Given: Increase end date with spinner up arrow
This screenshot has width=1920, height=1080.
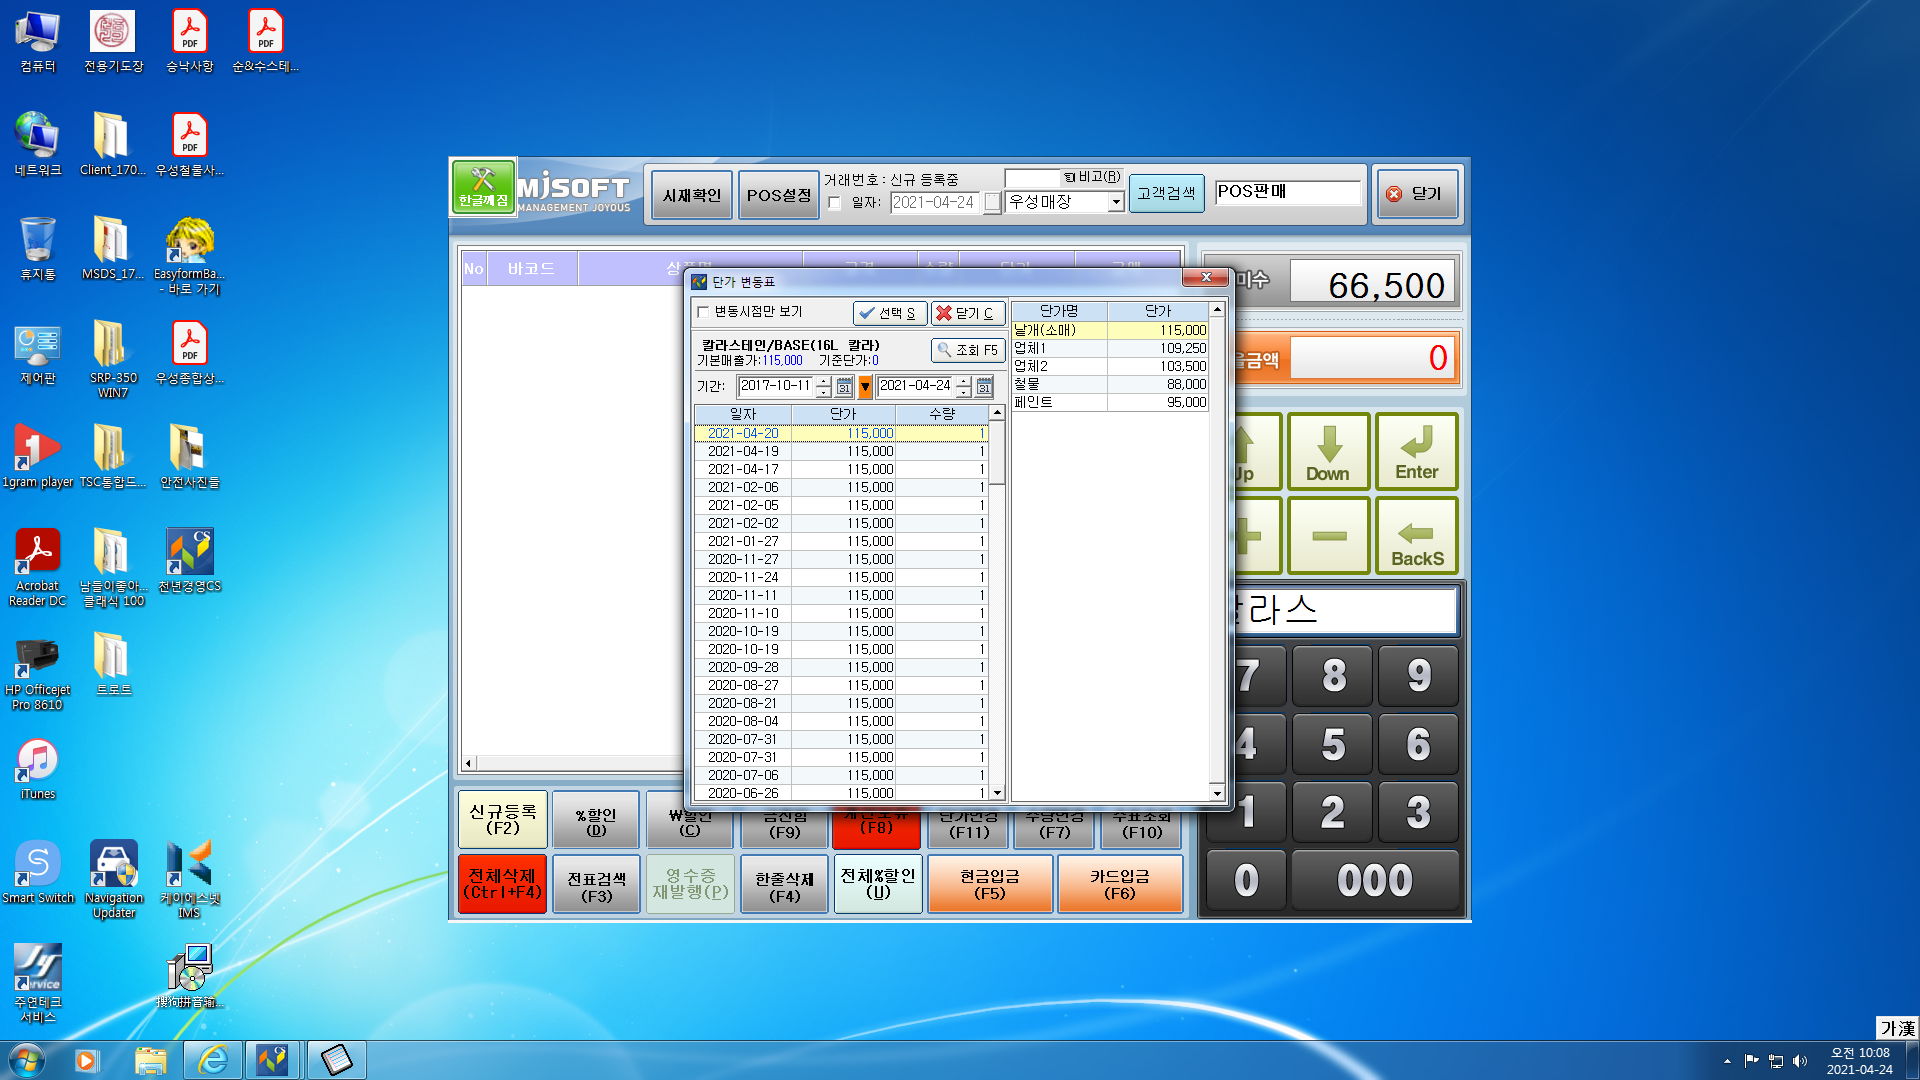Looking at the screenshot, I should [x=963, y=381].
